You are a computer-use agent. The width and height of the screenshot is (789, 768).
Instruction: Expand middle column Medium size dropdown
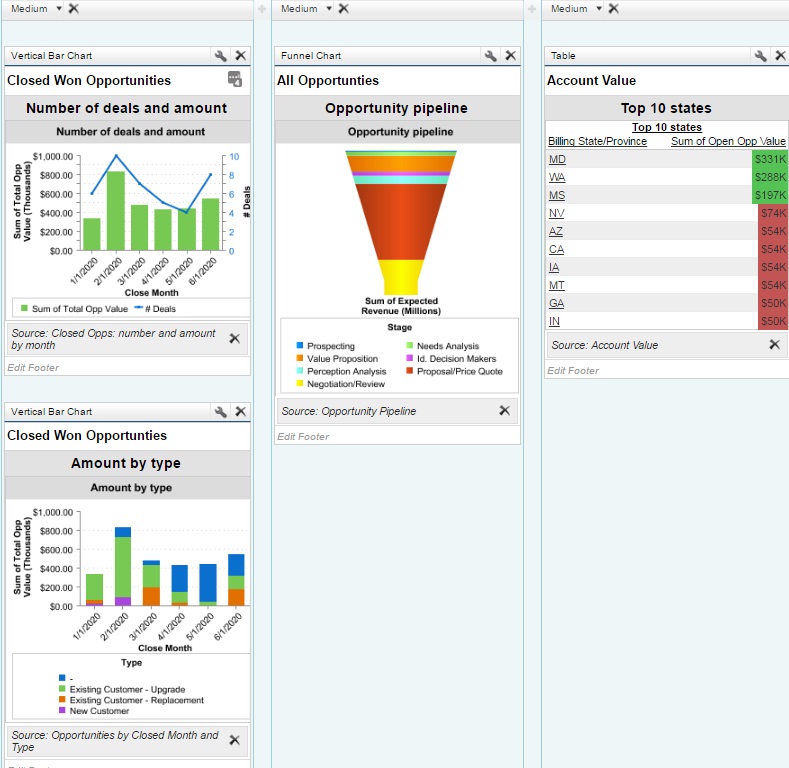coord(328,9)
